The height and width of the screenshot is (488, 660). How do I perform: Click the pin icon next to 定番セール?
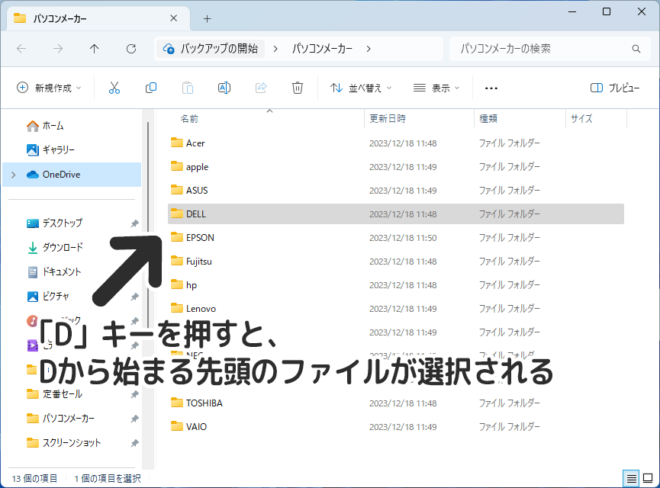pos(135,395)
